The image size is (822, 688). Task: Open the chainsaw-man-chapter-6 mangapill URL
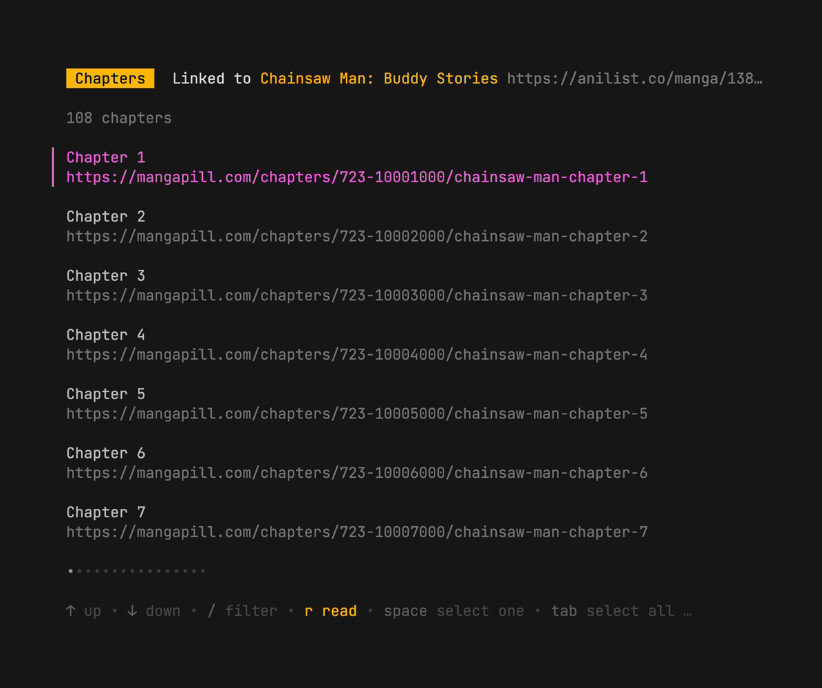pyautogui.click(x=357, y=472)
